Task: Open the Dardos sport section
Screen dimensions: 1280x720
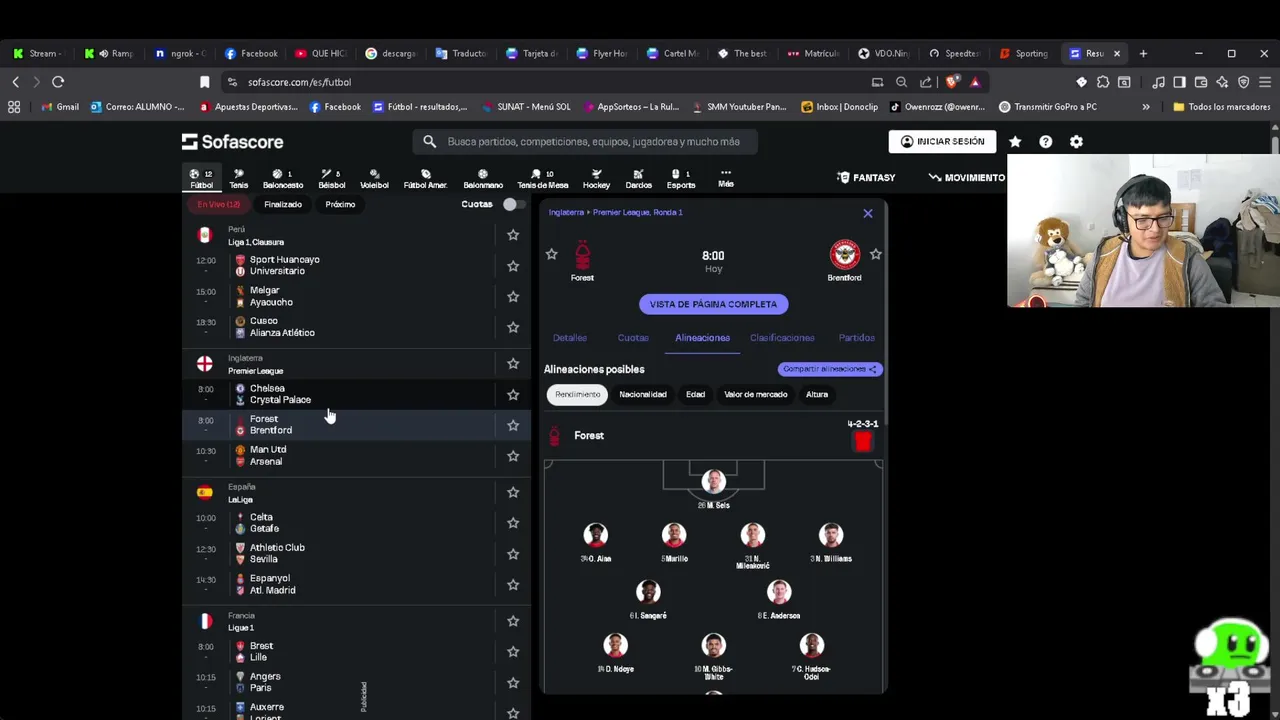Action: pos(638,178)
